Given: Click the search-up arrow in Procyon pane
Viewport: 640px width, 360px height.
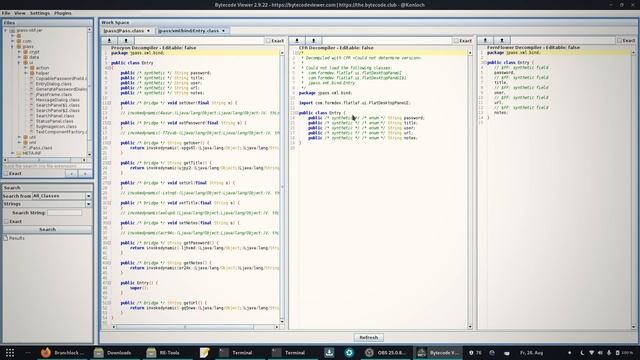Looking at the screenshot, I should pyautogui.click(x=126, y=40).
